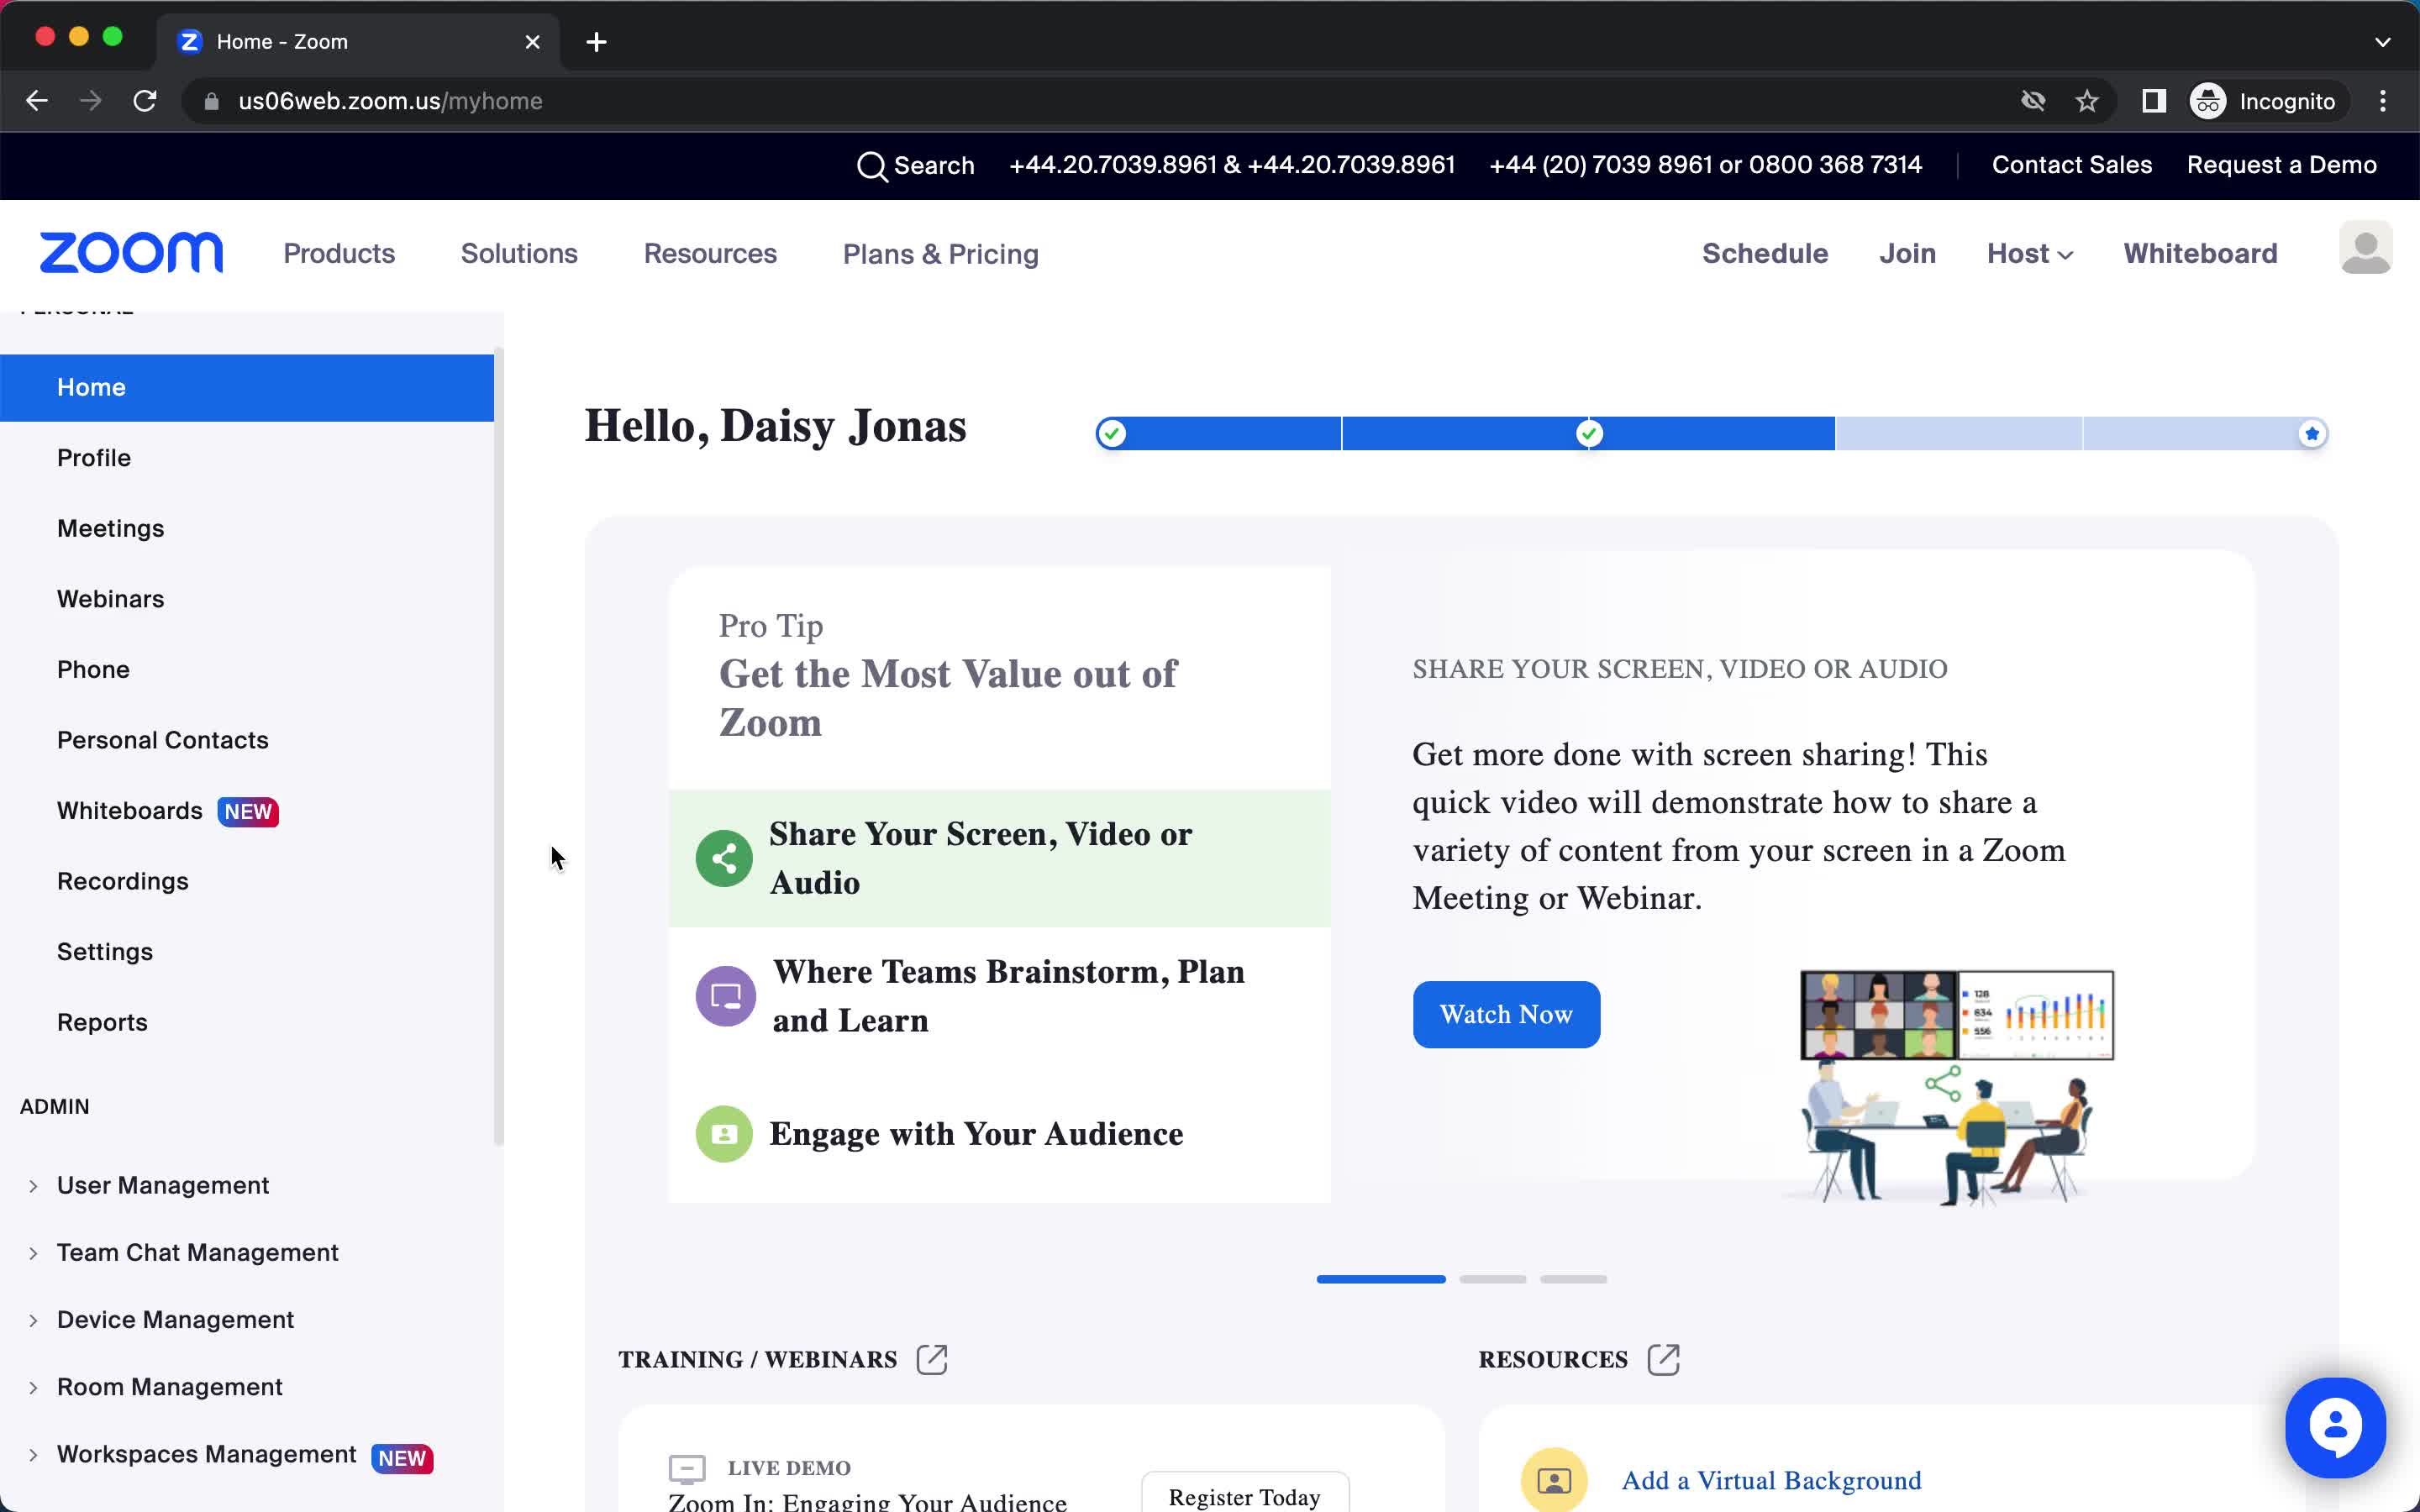
Task: Click the second checkmark progress step
Action: coord(1589,433)
